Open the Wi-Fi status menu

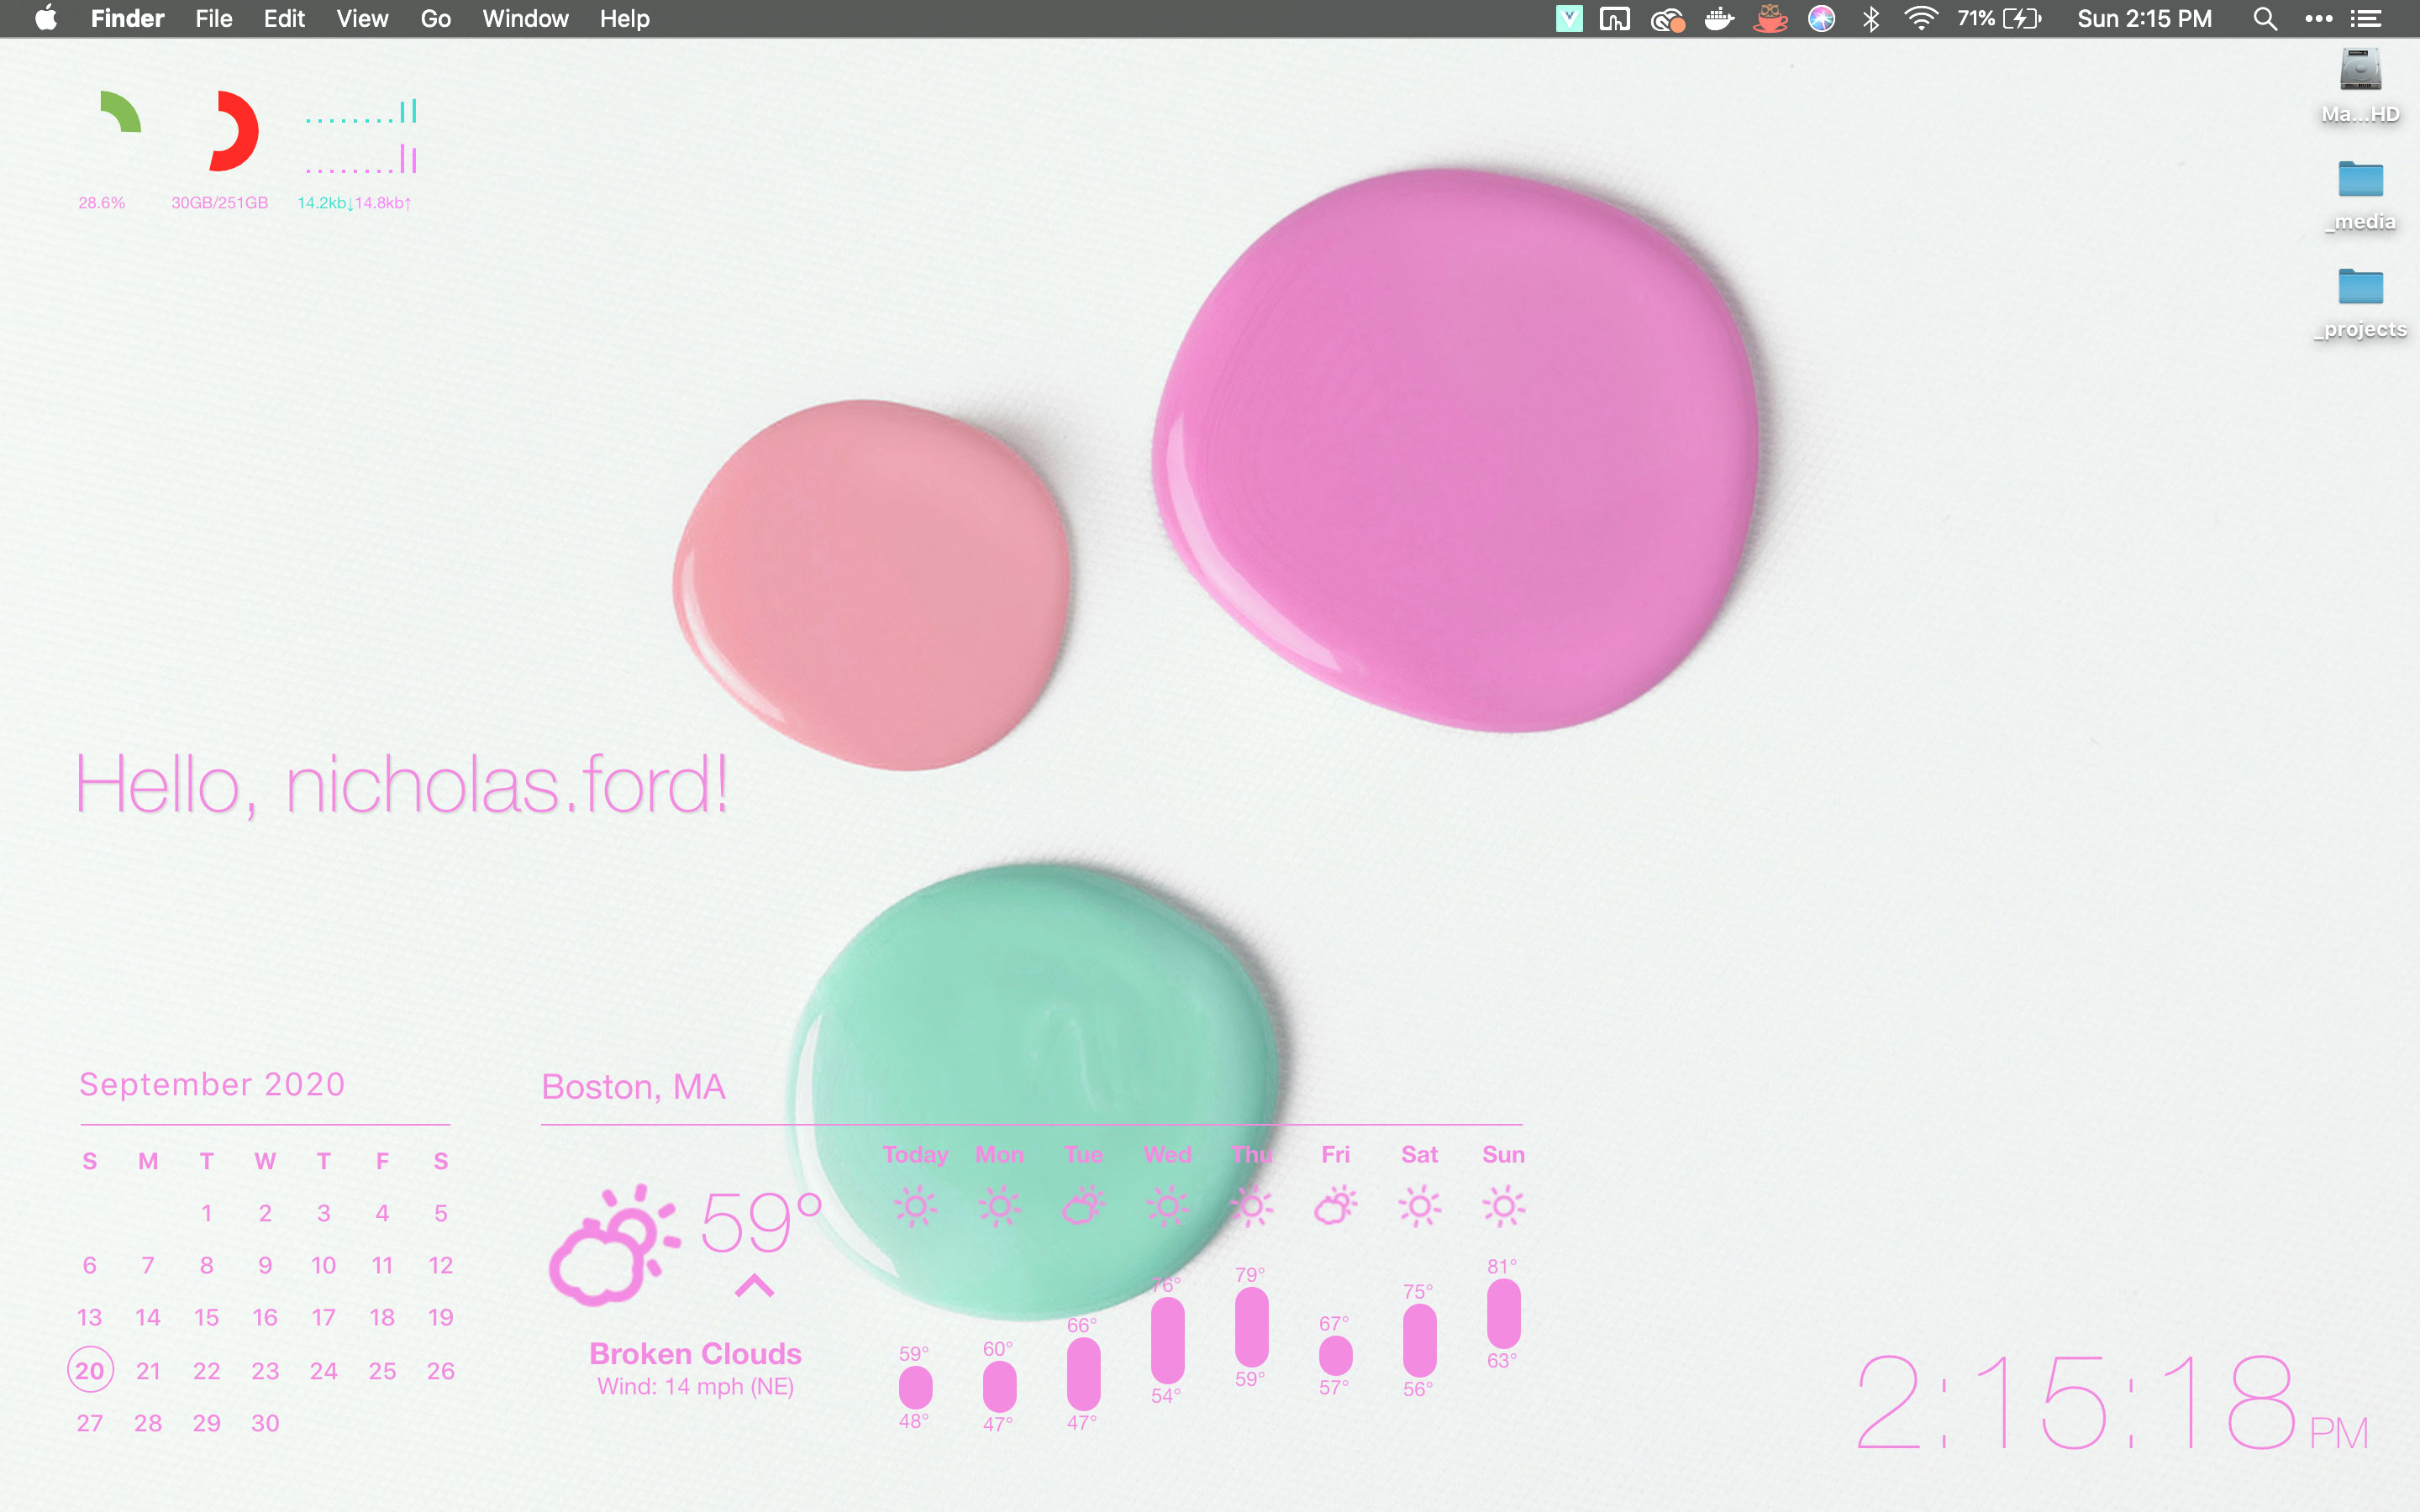pos(1920,19)
